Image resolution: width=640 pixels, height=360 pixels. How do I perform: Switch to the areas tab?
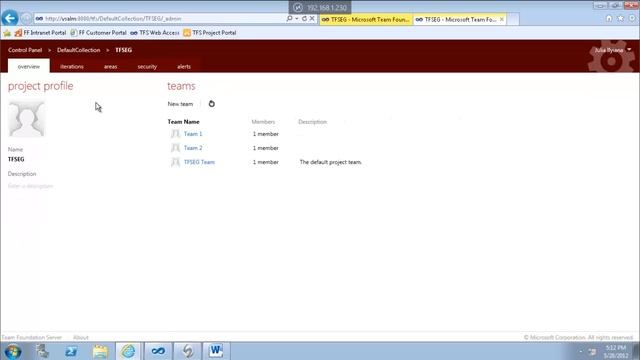pos(110,66)
